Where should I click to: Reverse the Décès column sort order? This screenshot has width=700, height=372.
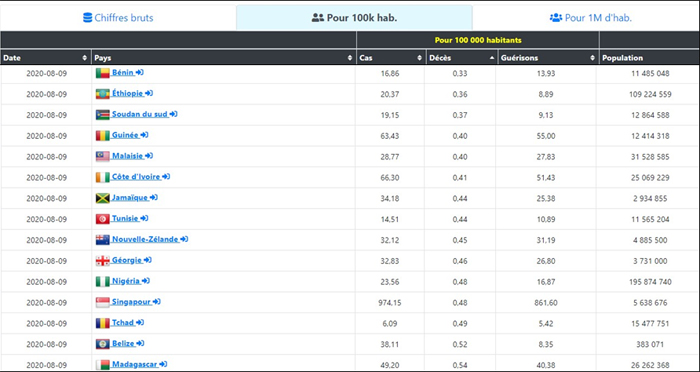pyautogui.click(x=492, y=58)
